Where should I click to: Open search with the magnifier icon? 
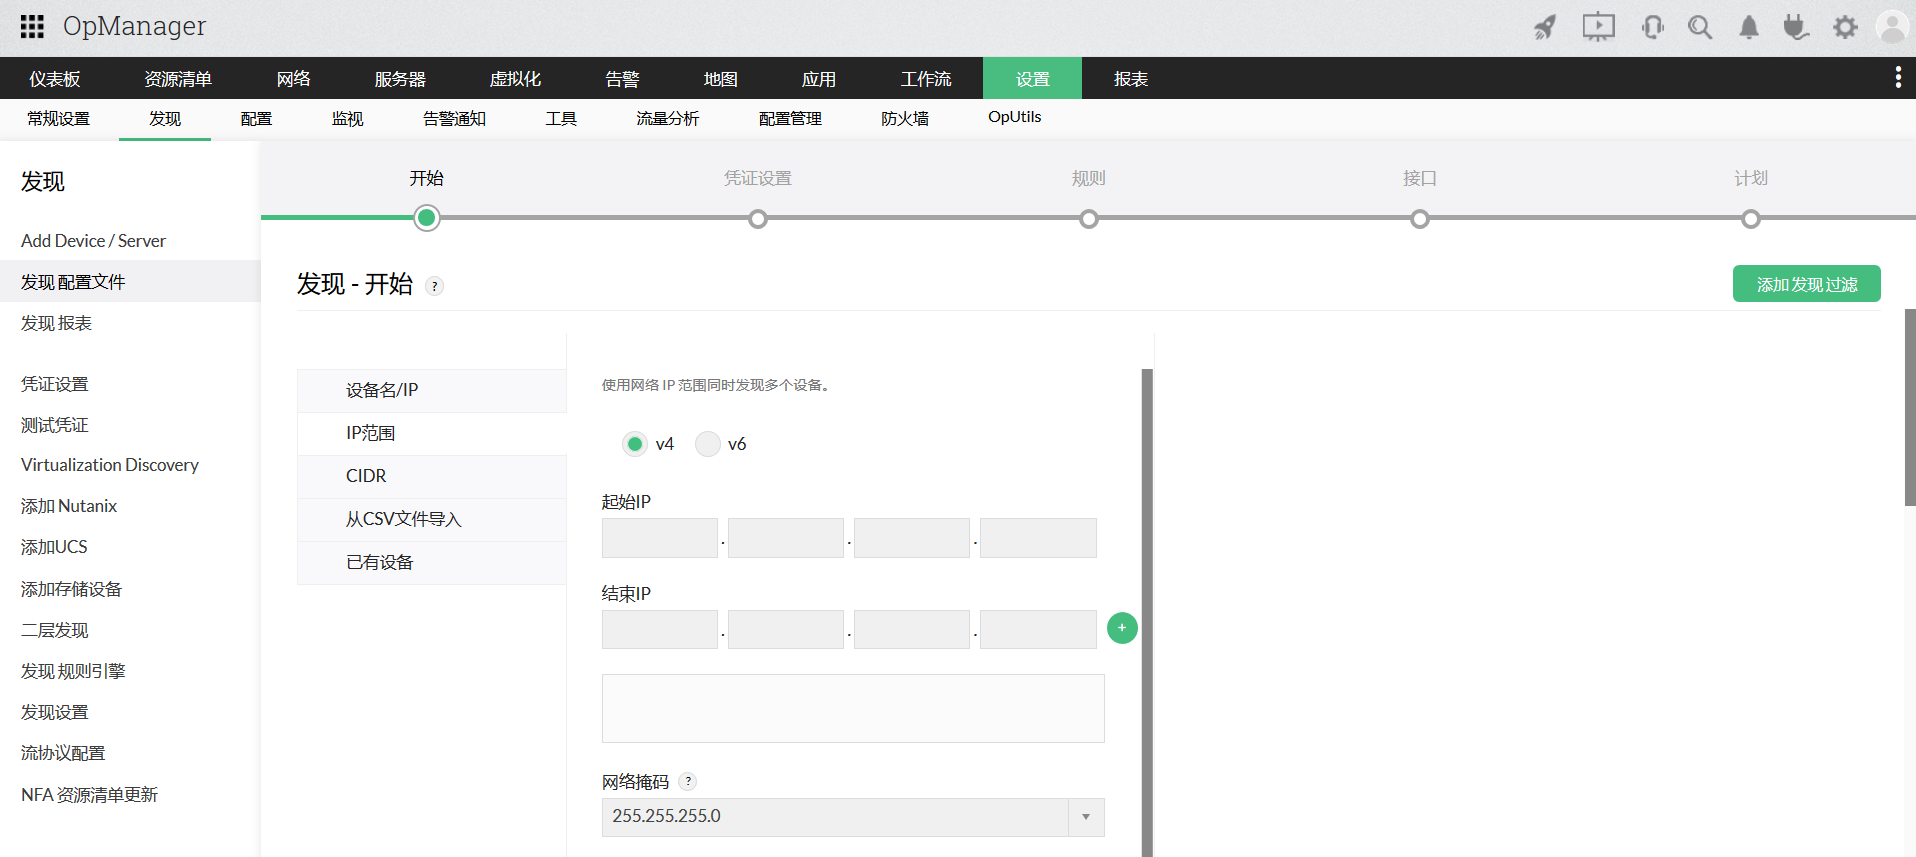coord(1700,27)
